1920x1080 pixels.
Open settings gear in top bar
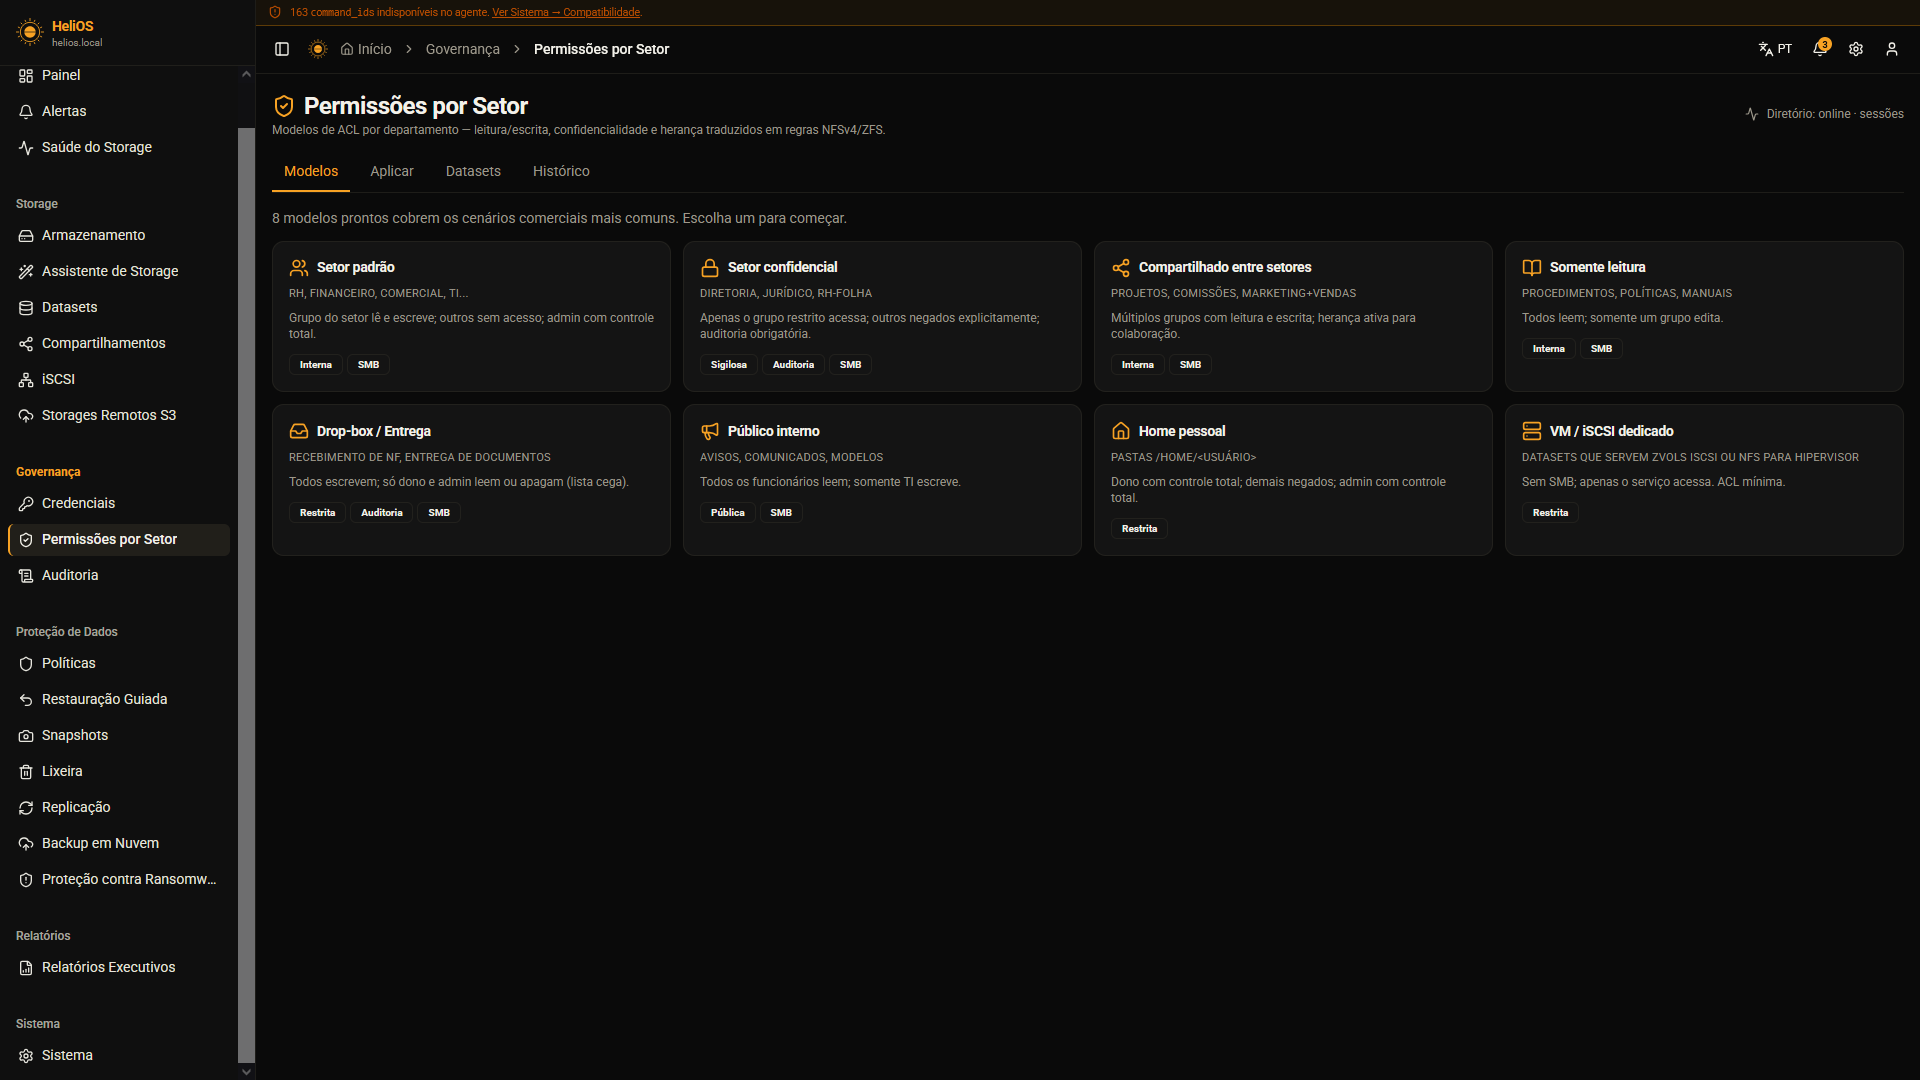[1856, 49]
